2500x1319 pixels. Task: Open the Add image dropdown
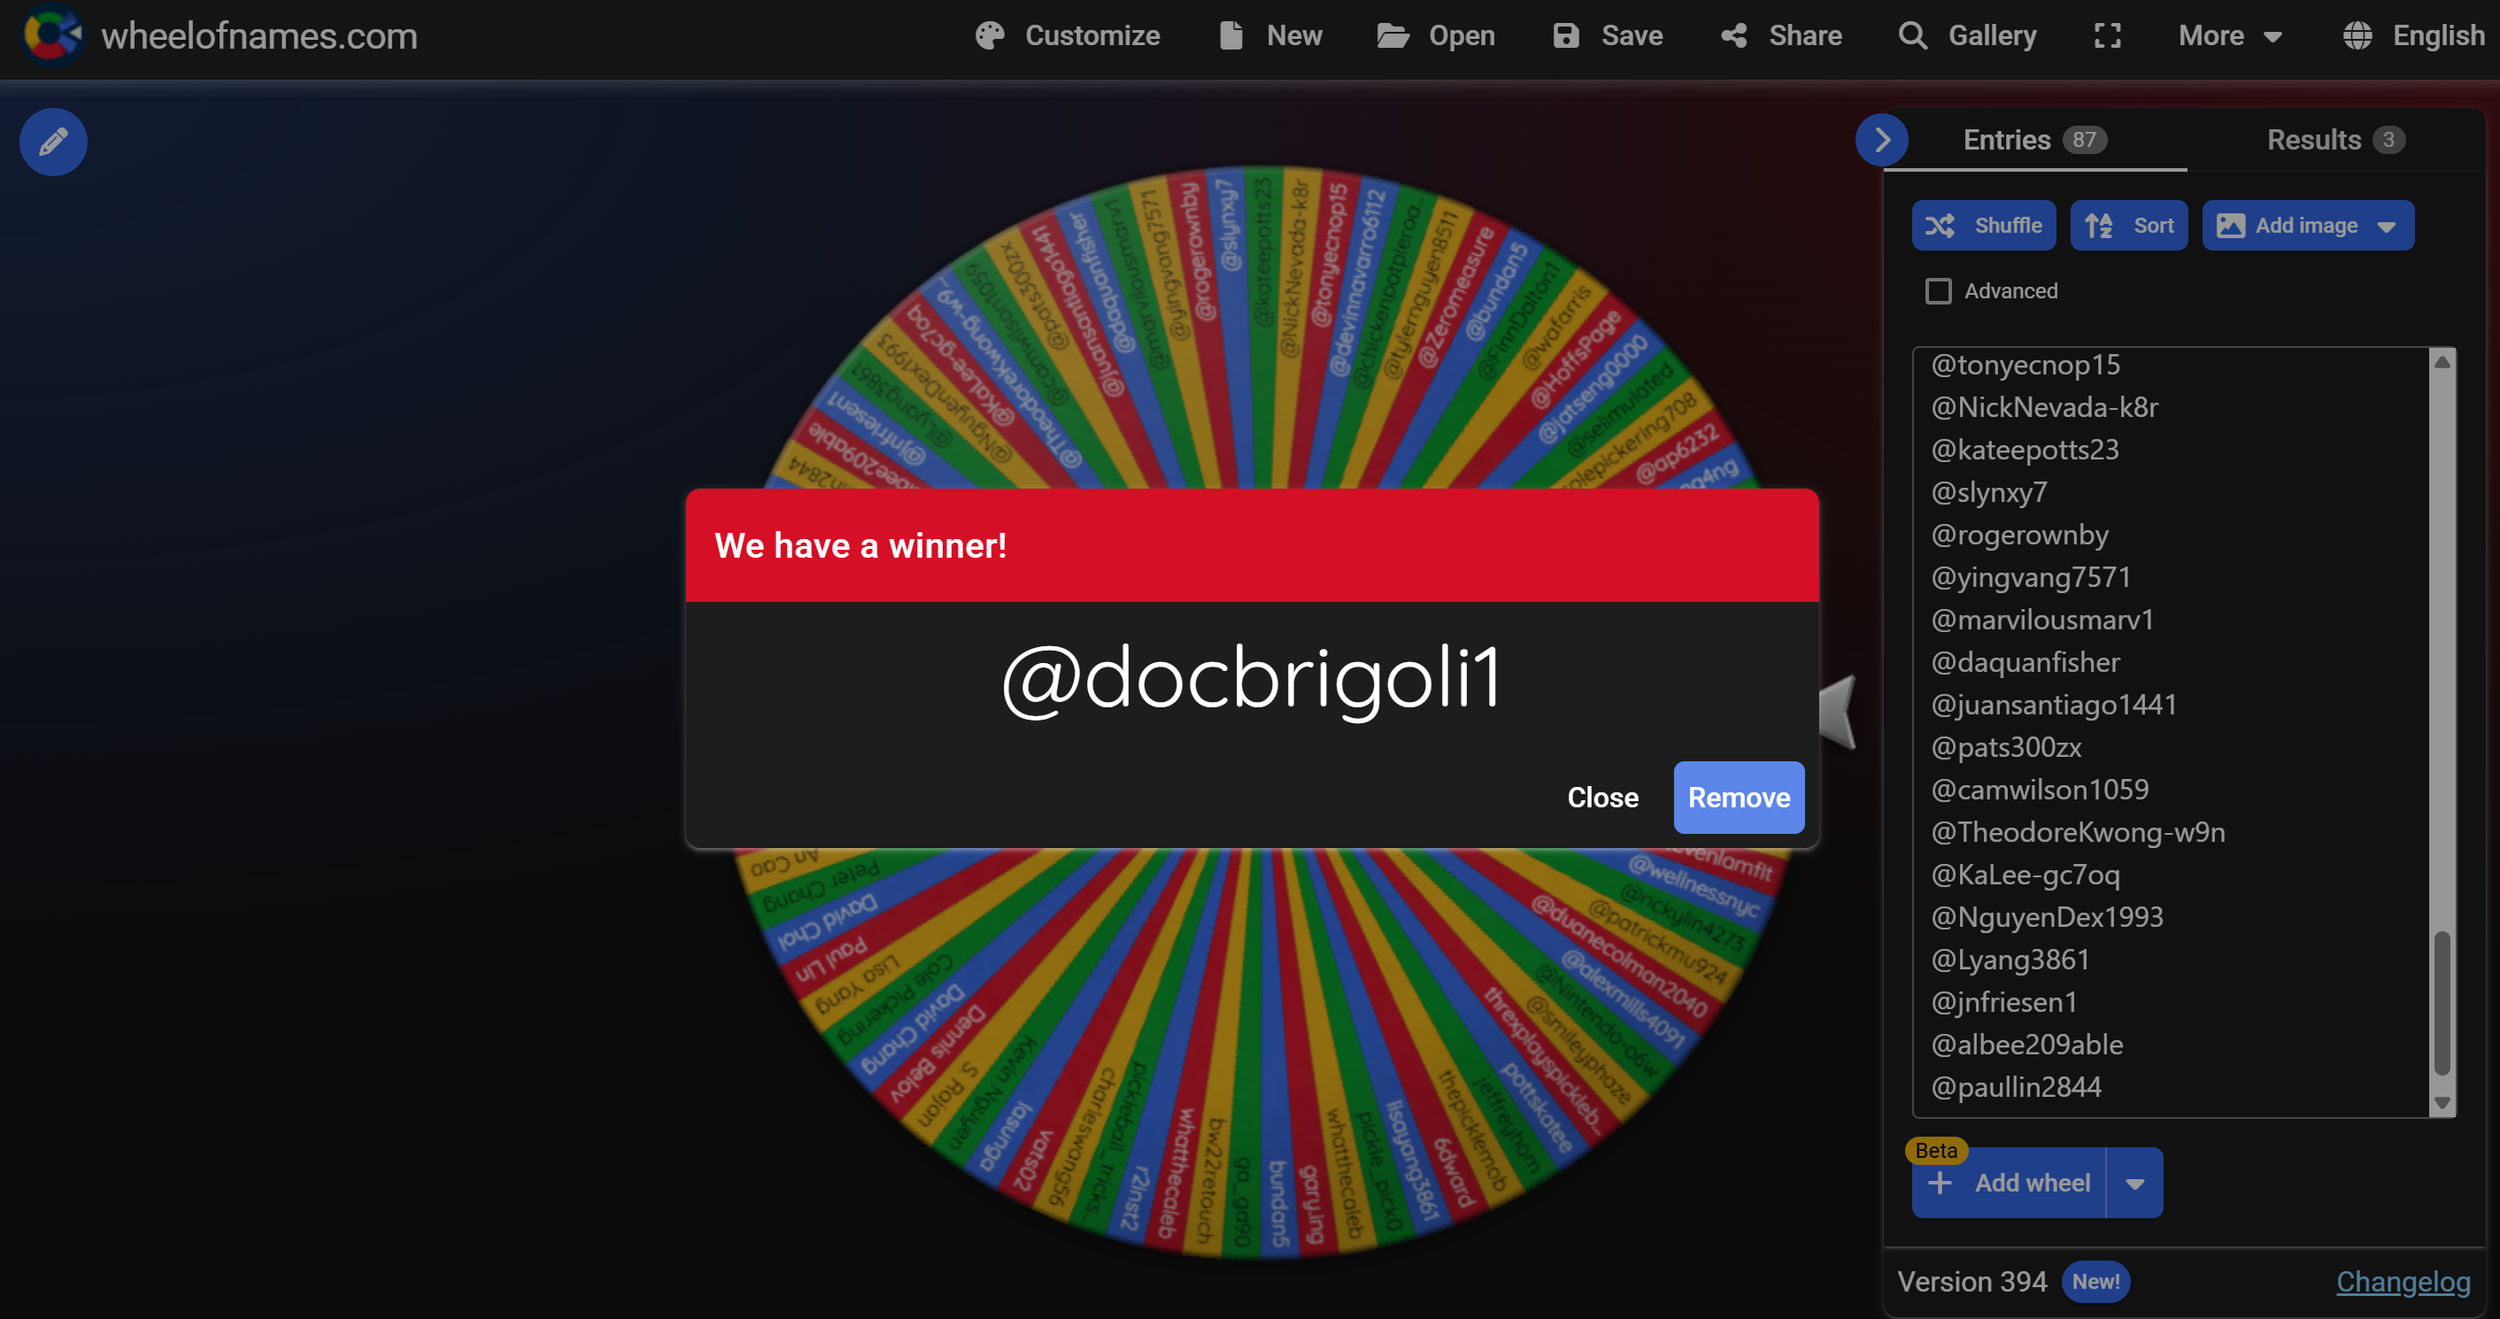coord(2386,226)
